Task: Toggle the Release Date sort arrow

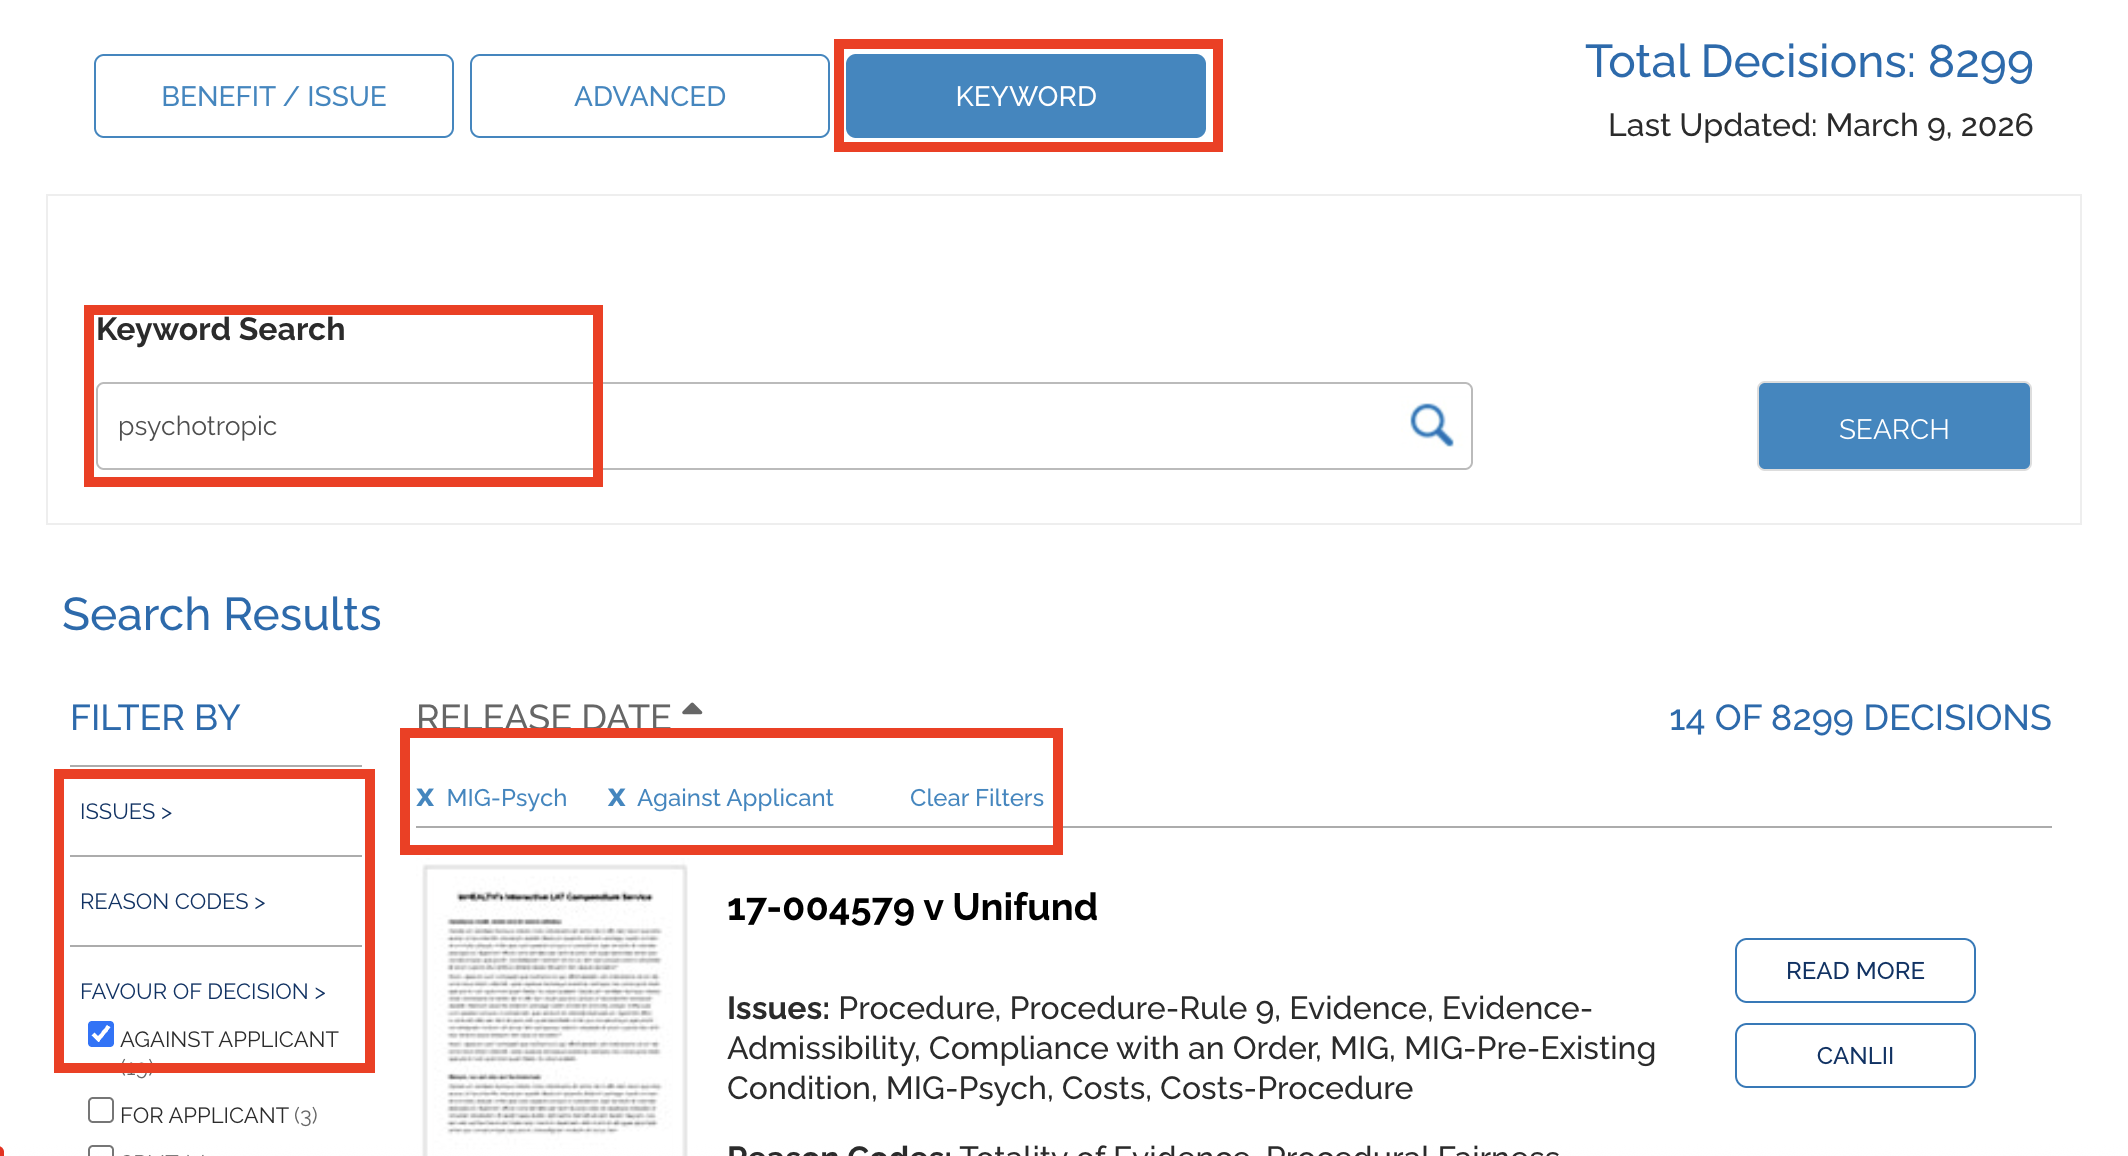Action: tap(692, 710)
